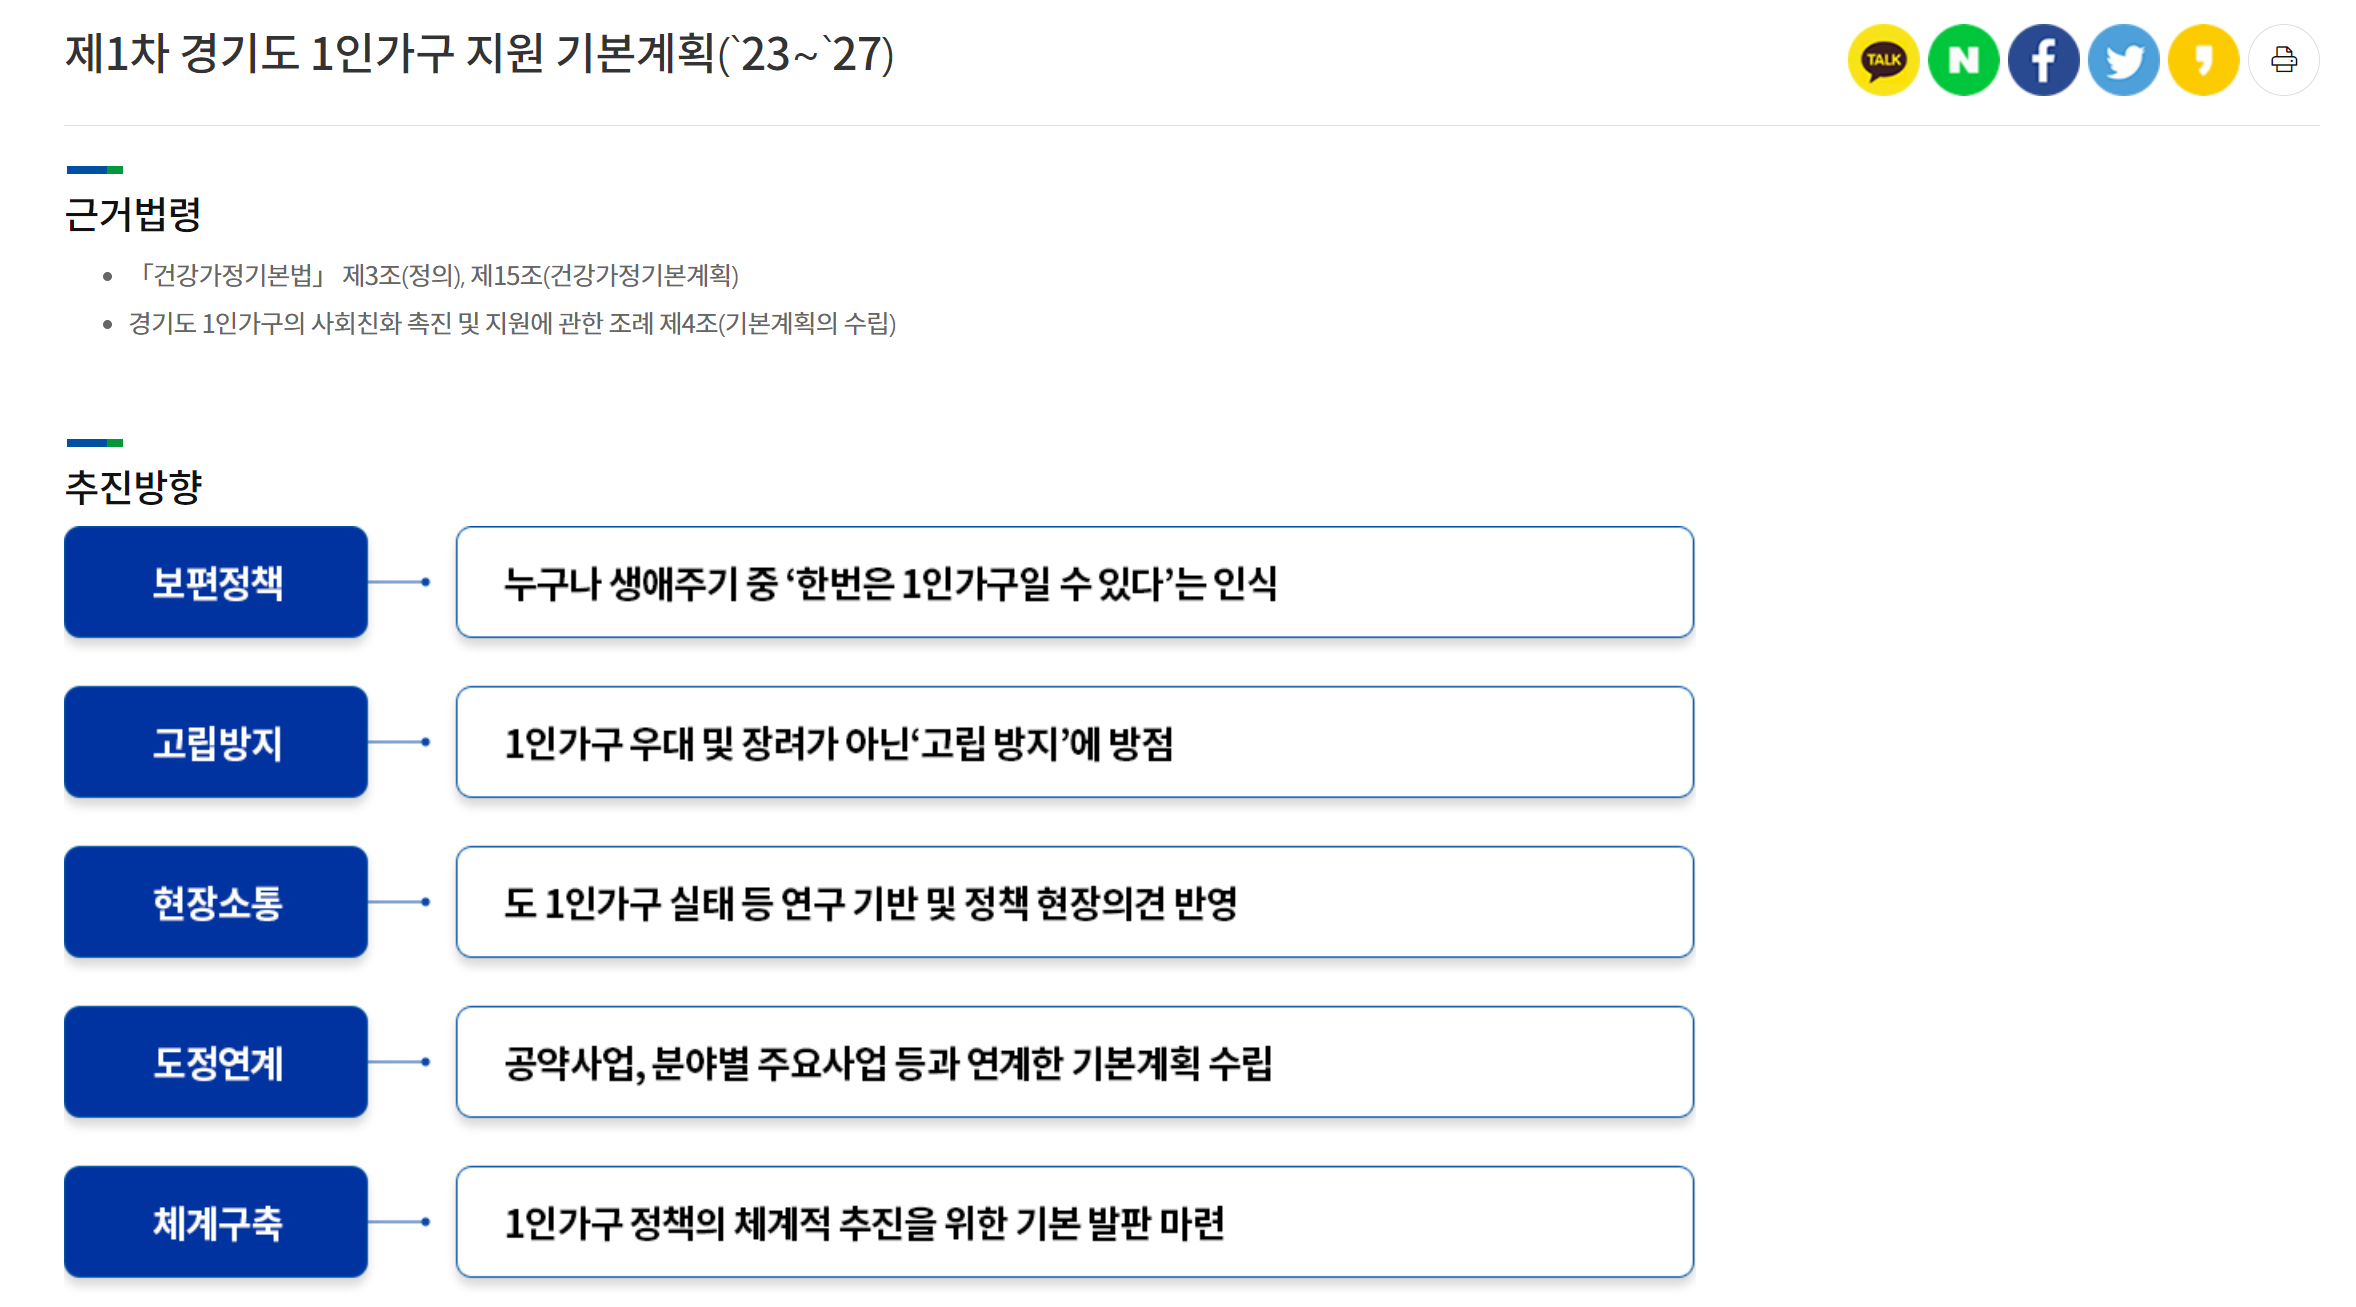Click the 경기도 1인가구 조례 제4조 list item
The height and width of the screenshot is (1307, 2356).
tap(513, 323)
